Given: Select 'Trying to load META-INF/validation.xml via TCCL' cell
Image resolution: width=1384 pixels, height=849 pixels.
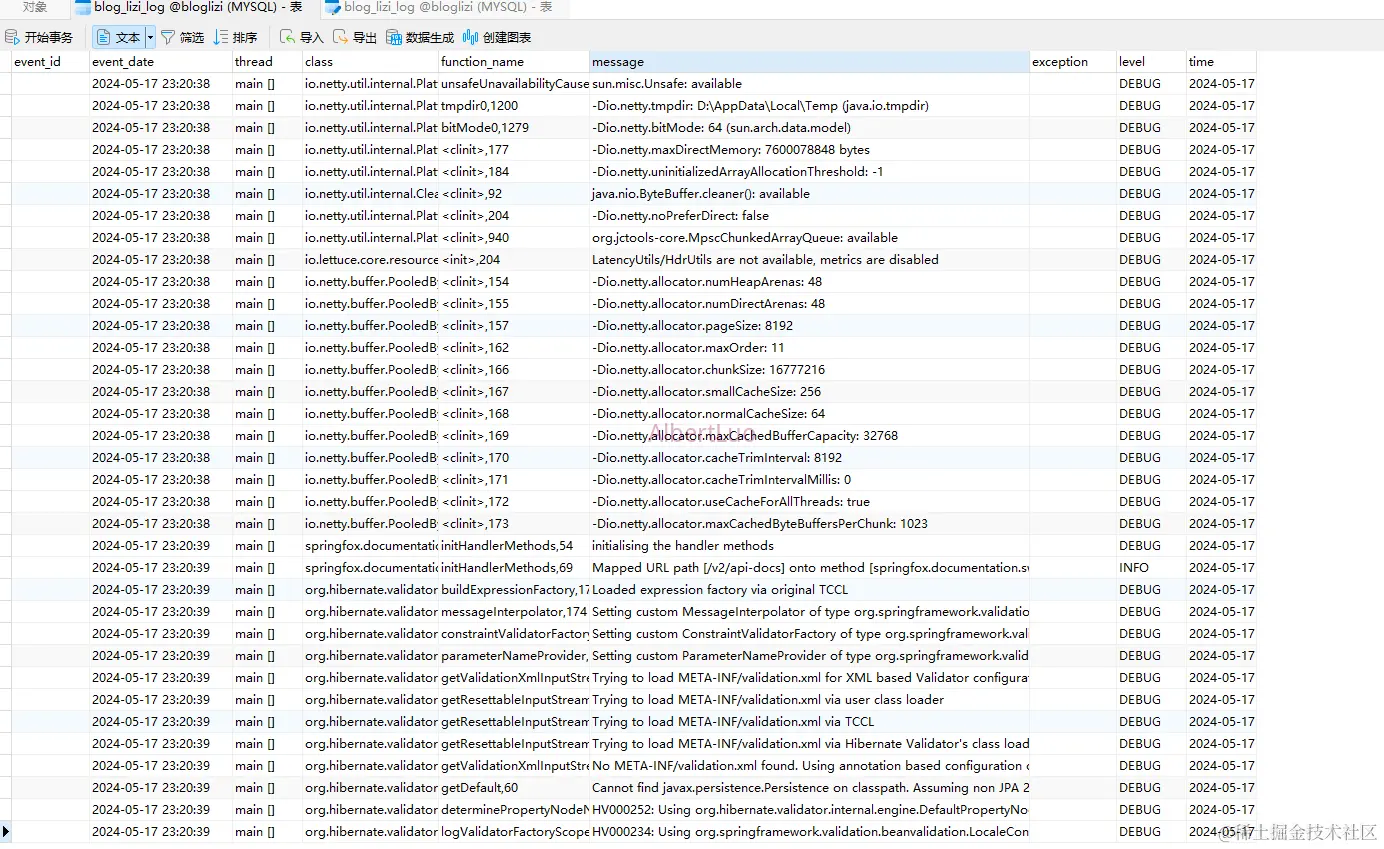Looking at the screenshot, I should 809,722.
